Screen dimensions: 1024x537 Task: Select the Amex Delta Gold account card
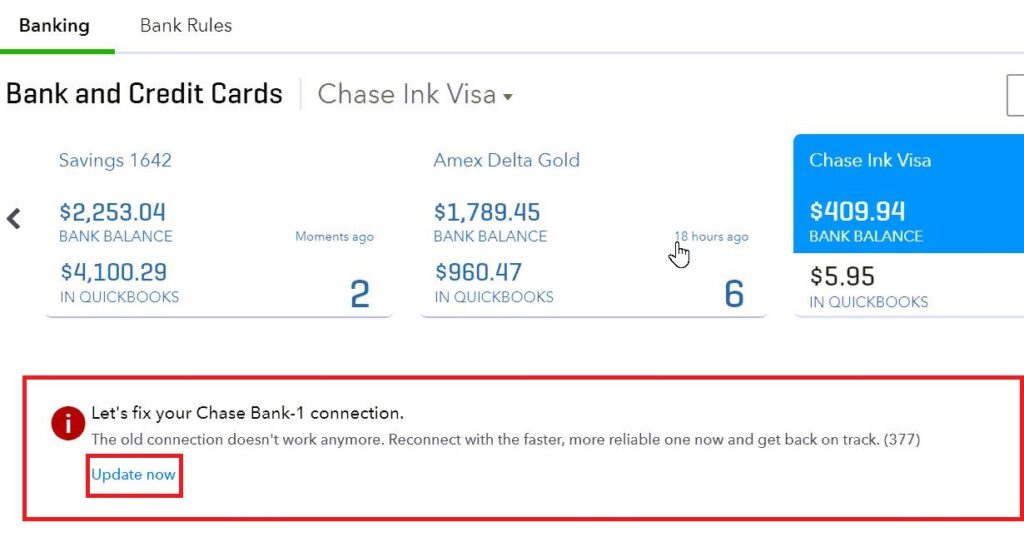point(506,160)
